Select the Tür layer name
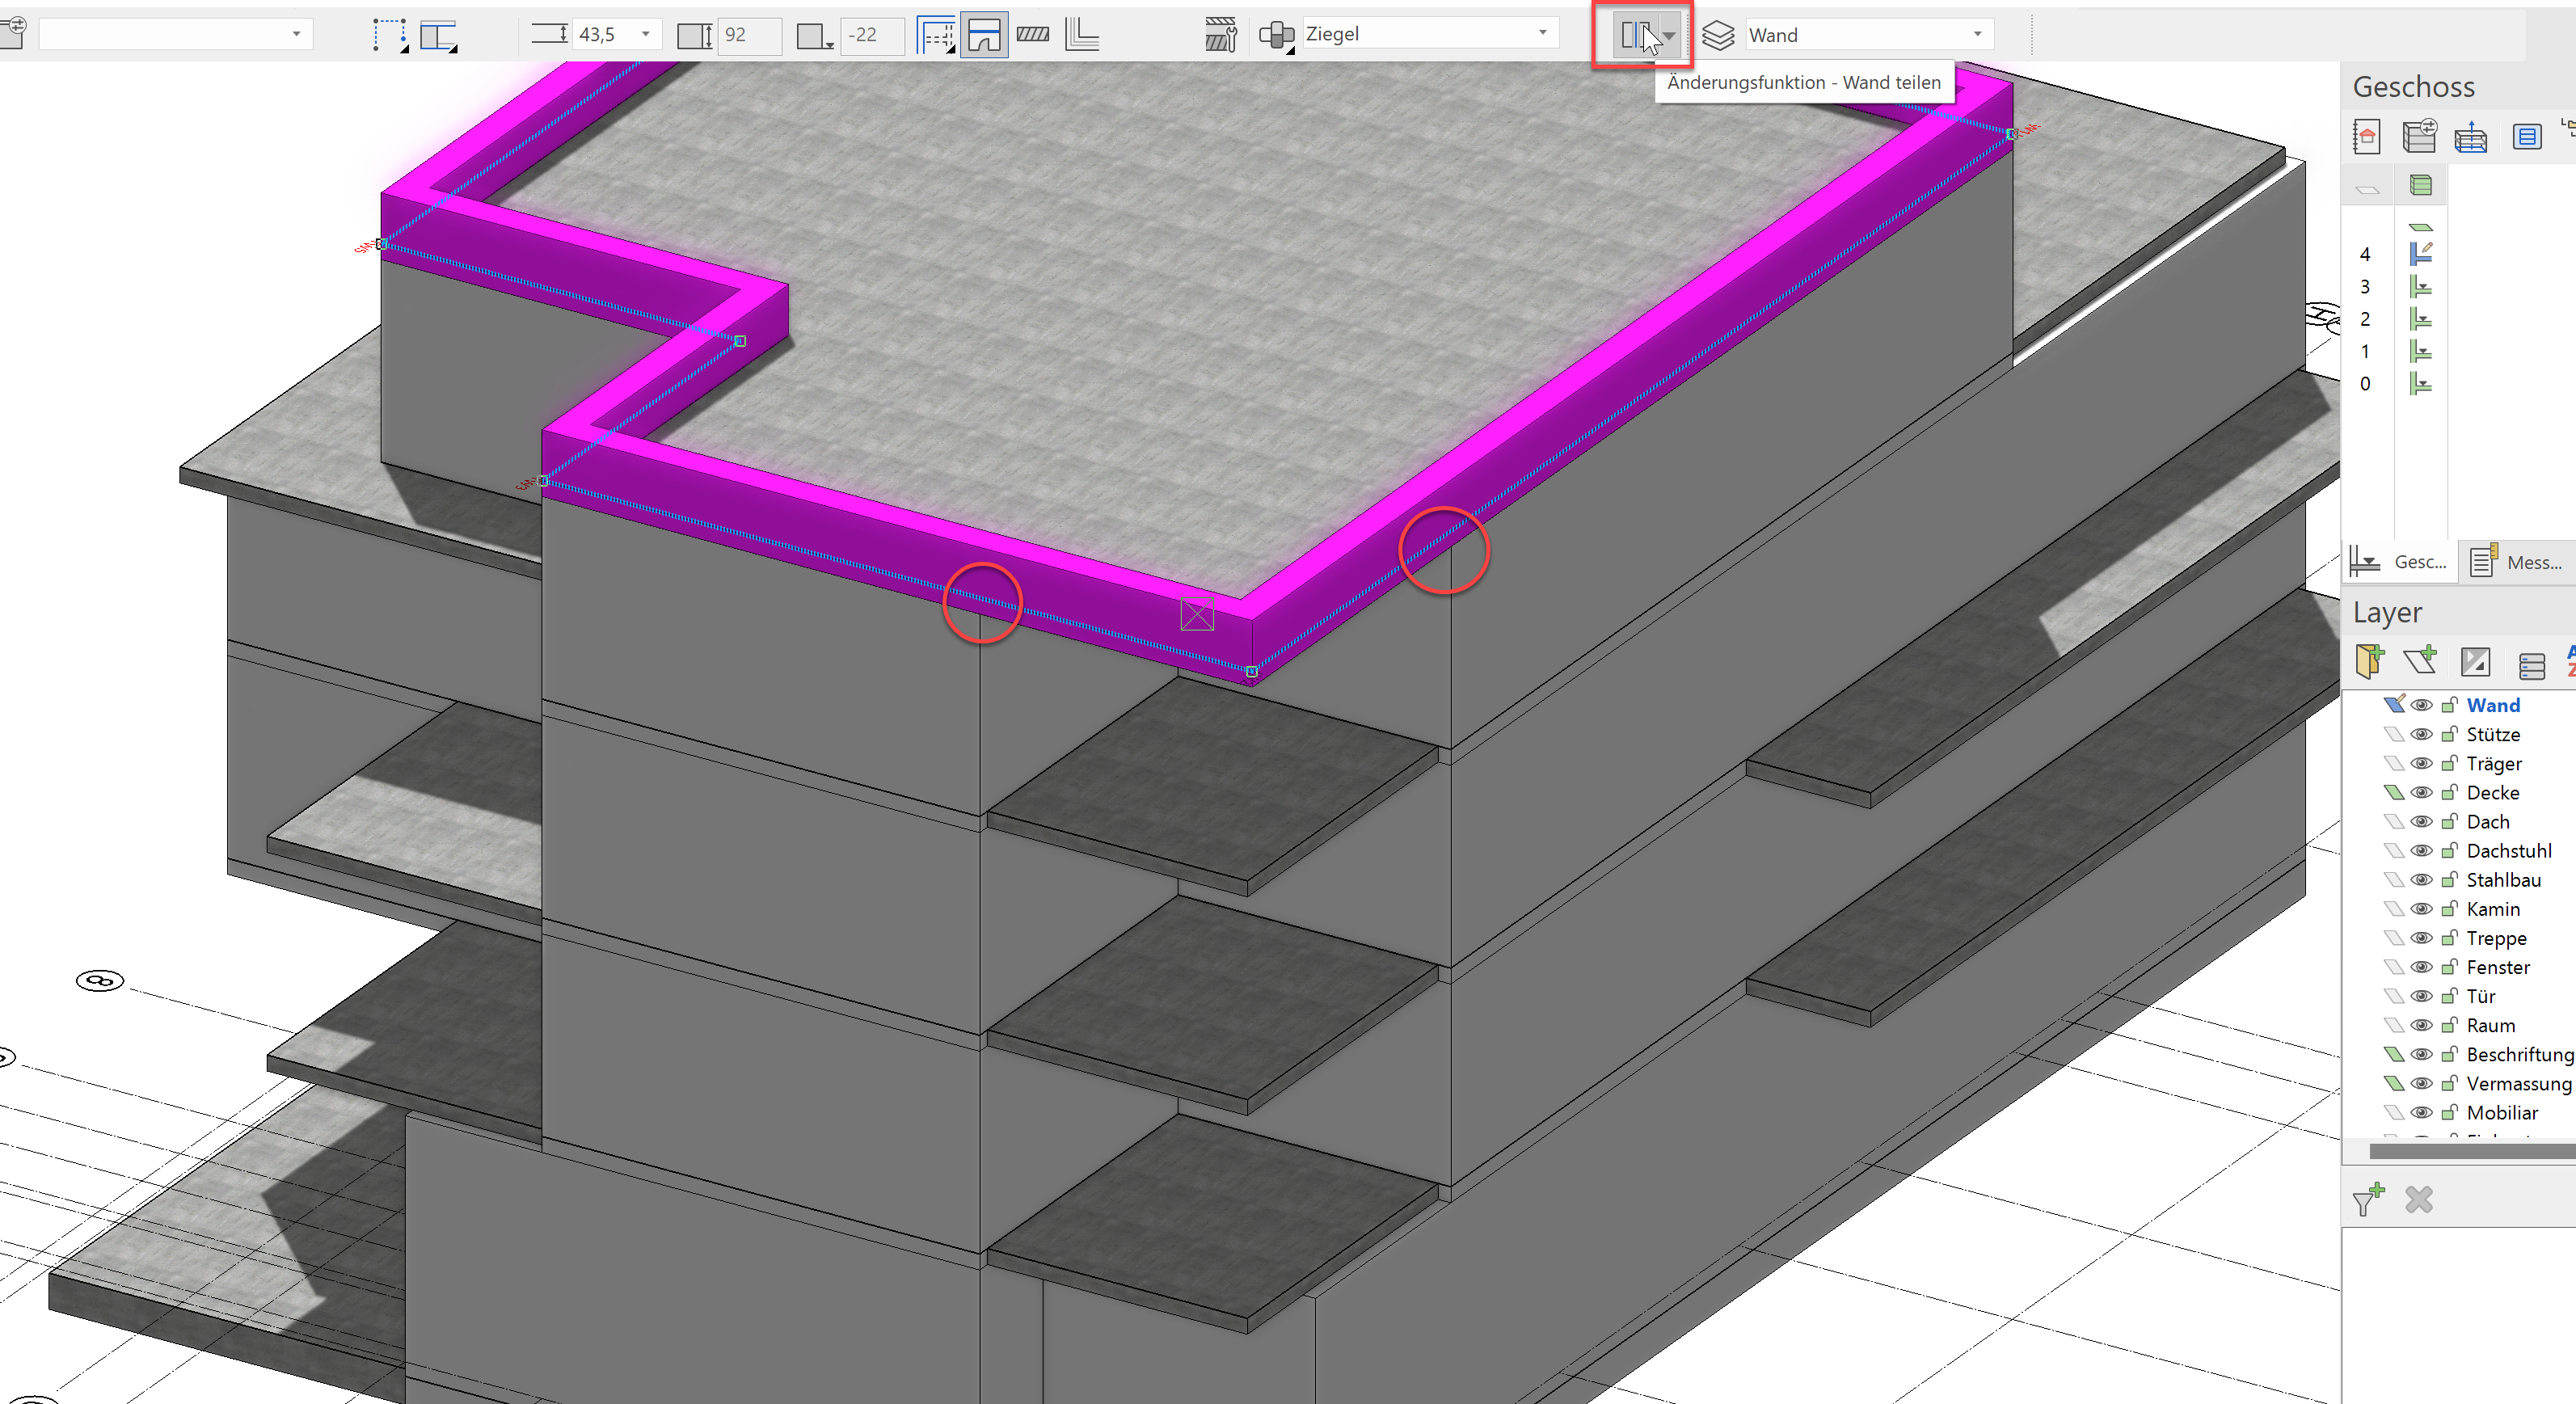The height and width of the screenshot is (1404, 2576). (x=2480, y=996)
